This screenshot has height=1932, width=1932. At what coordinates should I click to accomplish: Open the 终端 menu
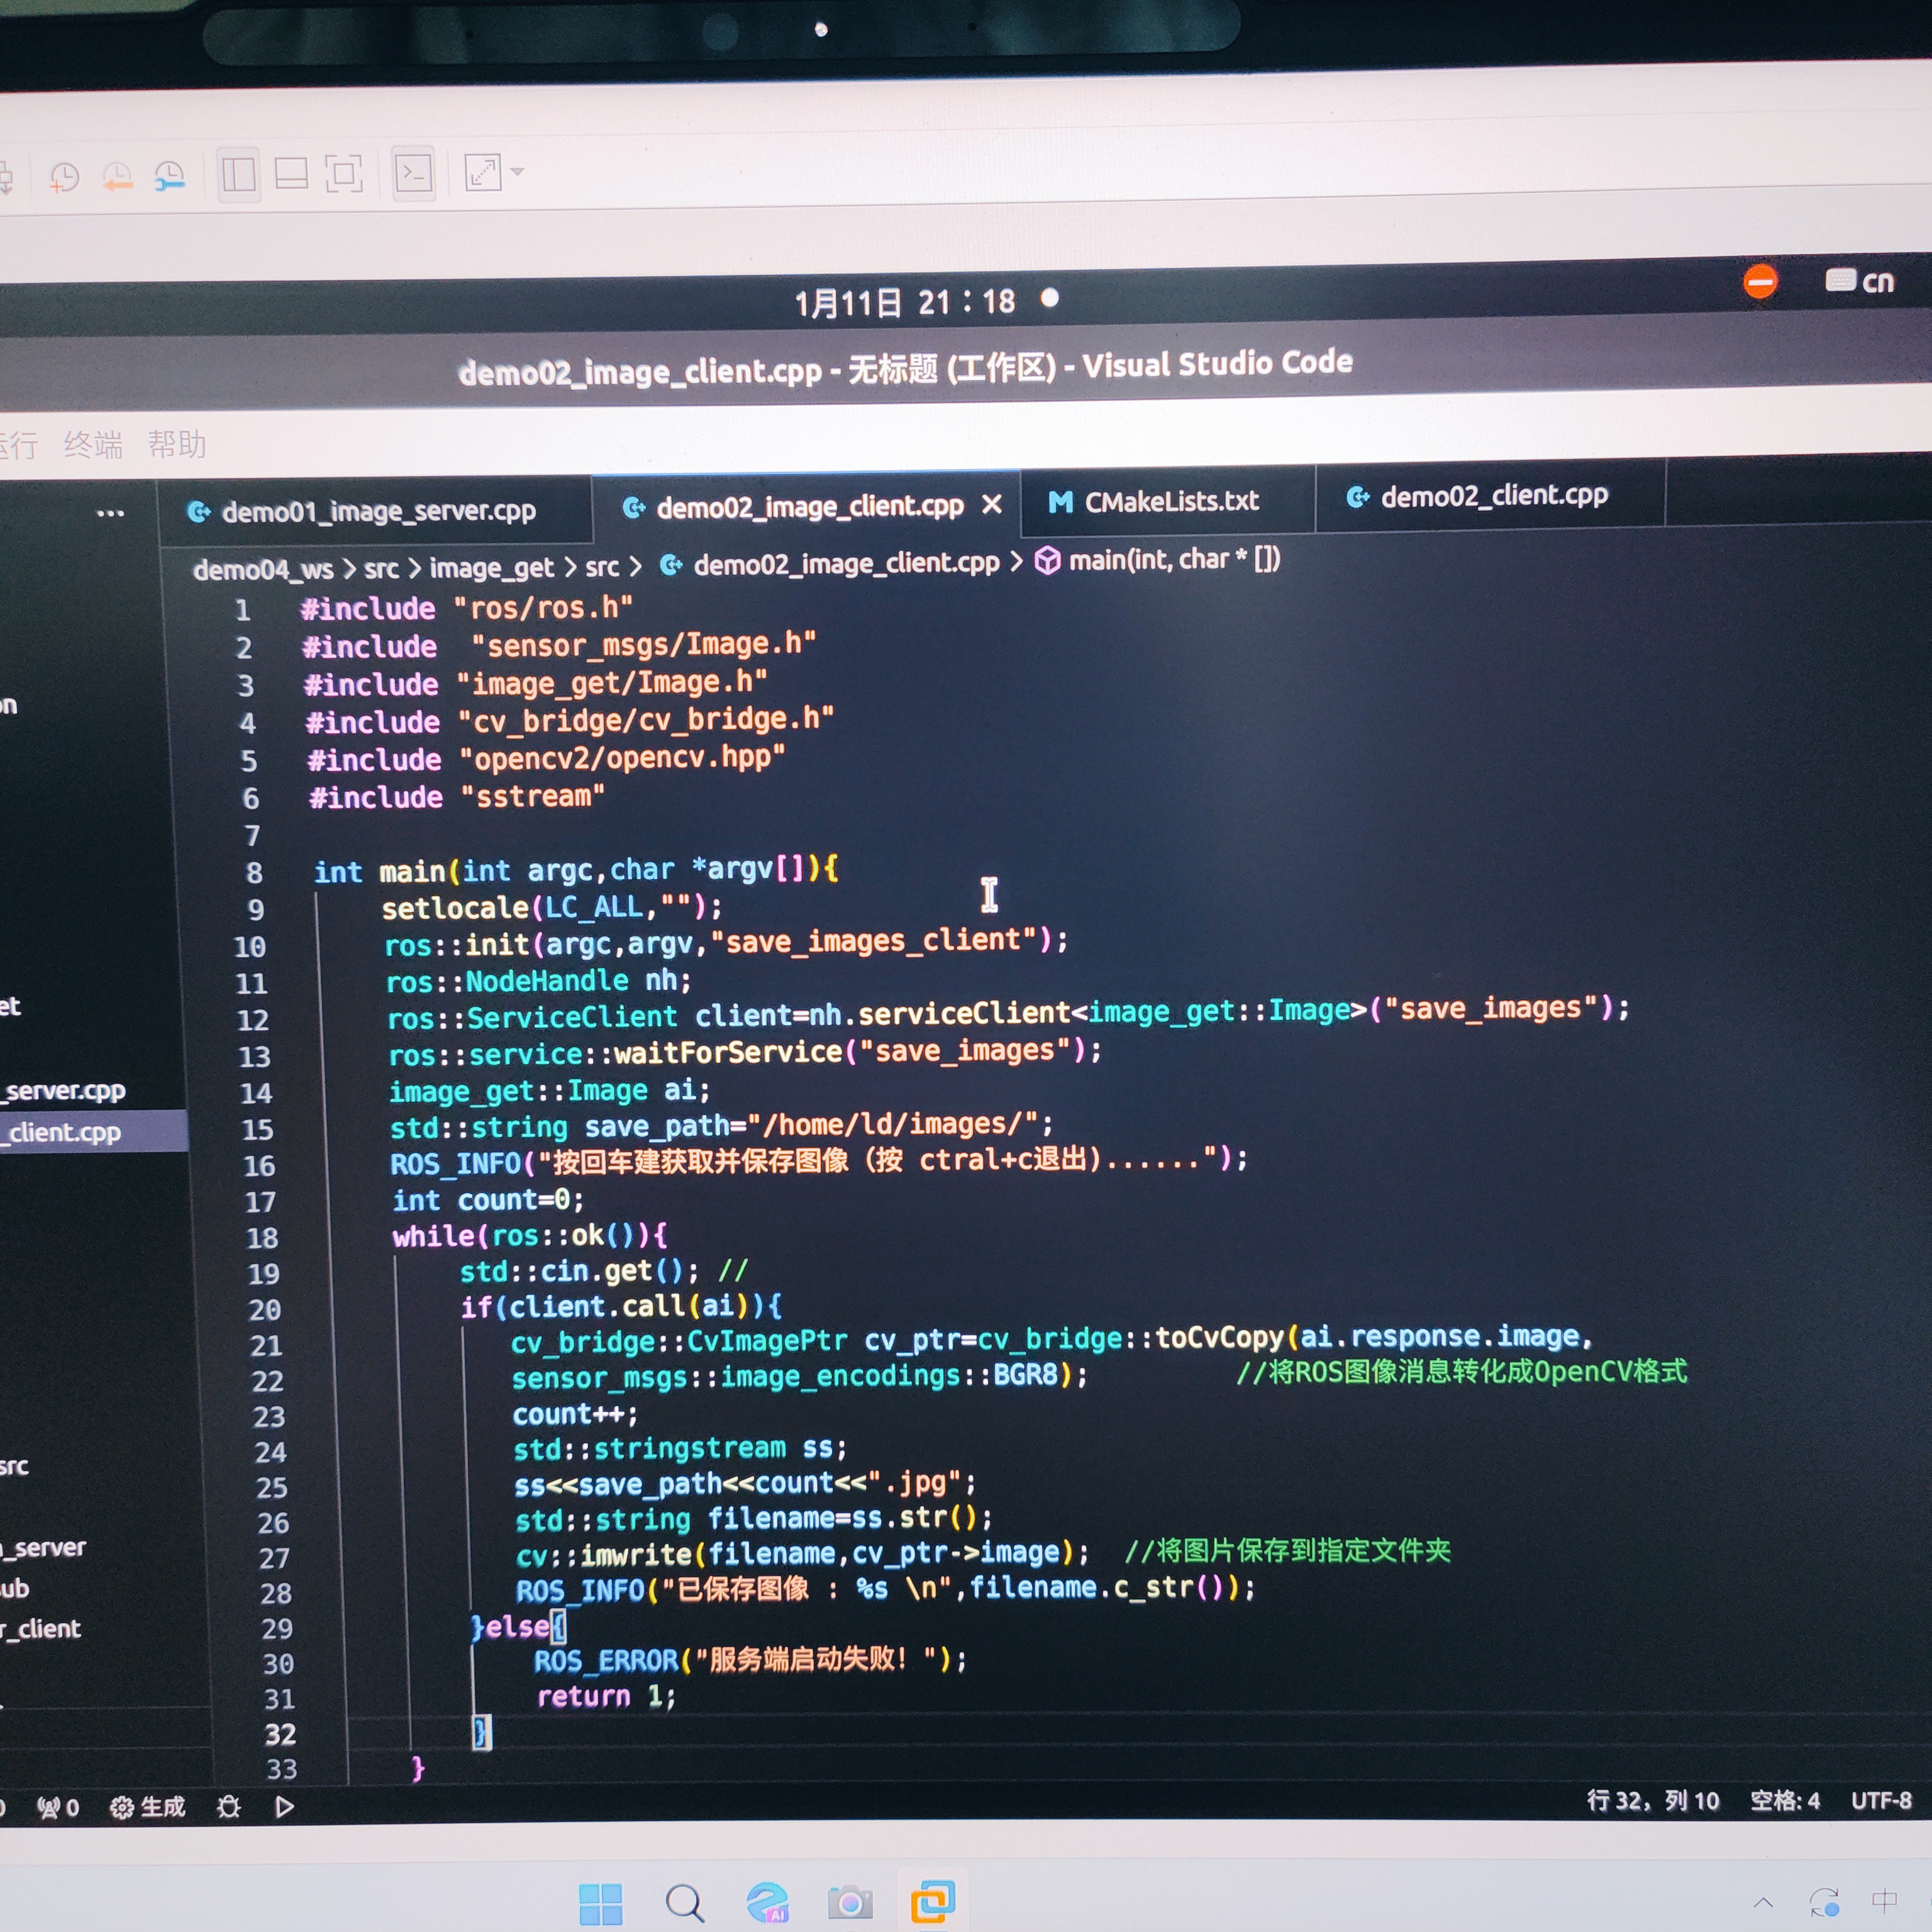93,445
